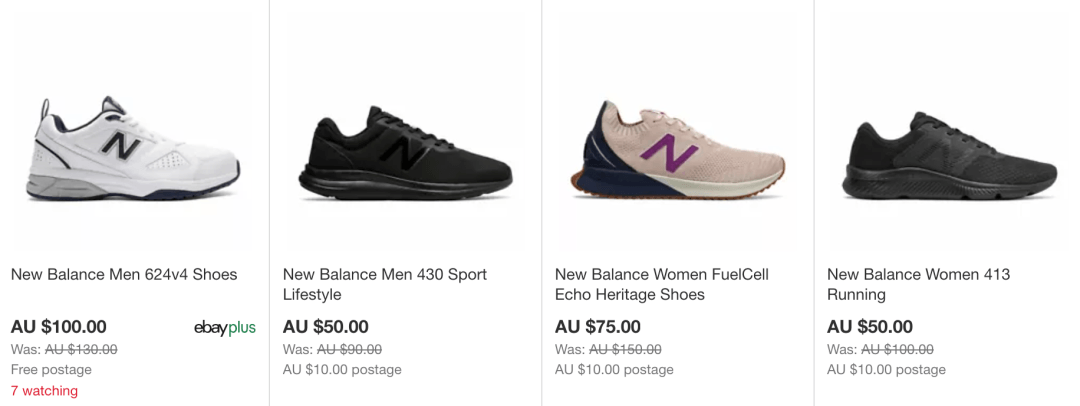
Task: Open New Balance Men 430 Sport Lifestyle
Action: tap(385, 284)
